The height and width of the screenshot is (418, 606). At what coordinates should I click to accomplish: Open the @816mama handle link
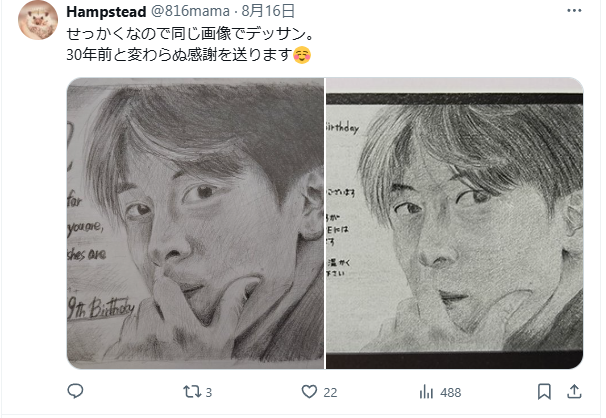tap(190, 11)
